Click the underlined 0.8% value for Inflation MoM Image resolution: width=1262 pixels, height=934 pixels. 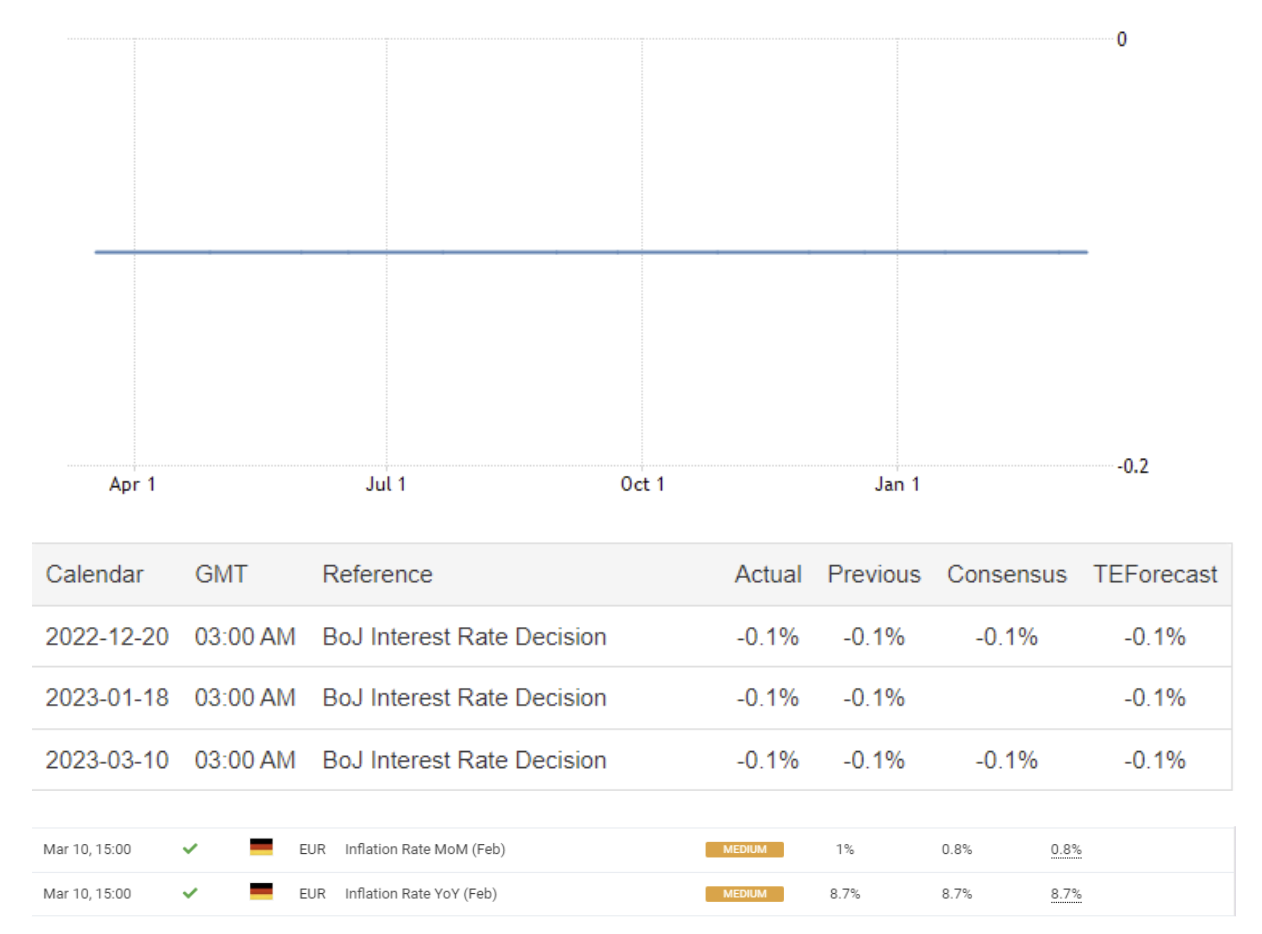click(x=1066, y=850)
